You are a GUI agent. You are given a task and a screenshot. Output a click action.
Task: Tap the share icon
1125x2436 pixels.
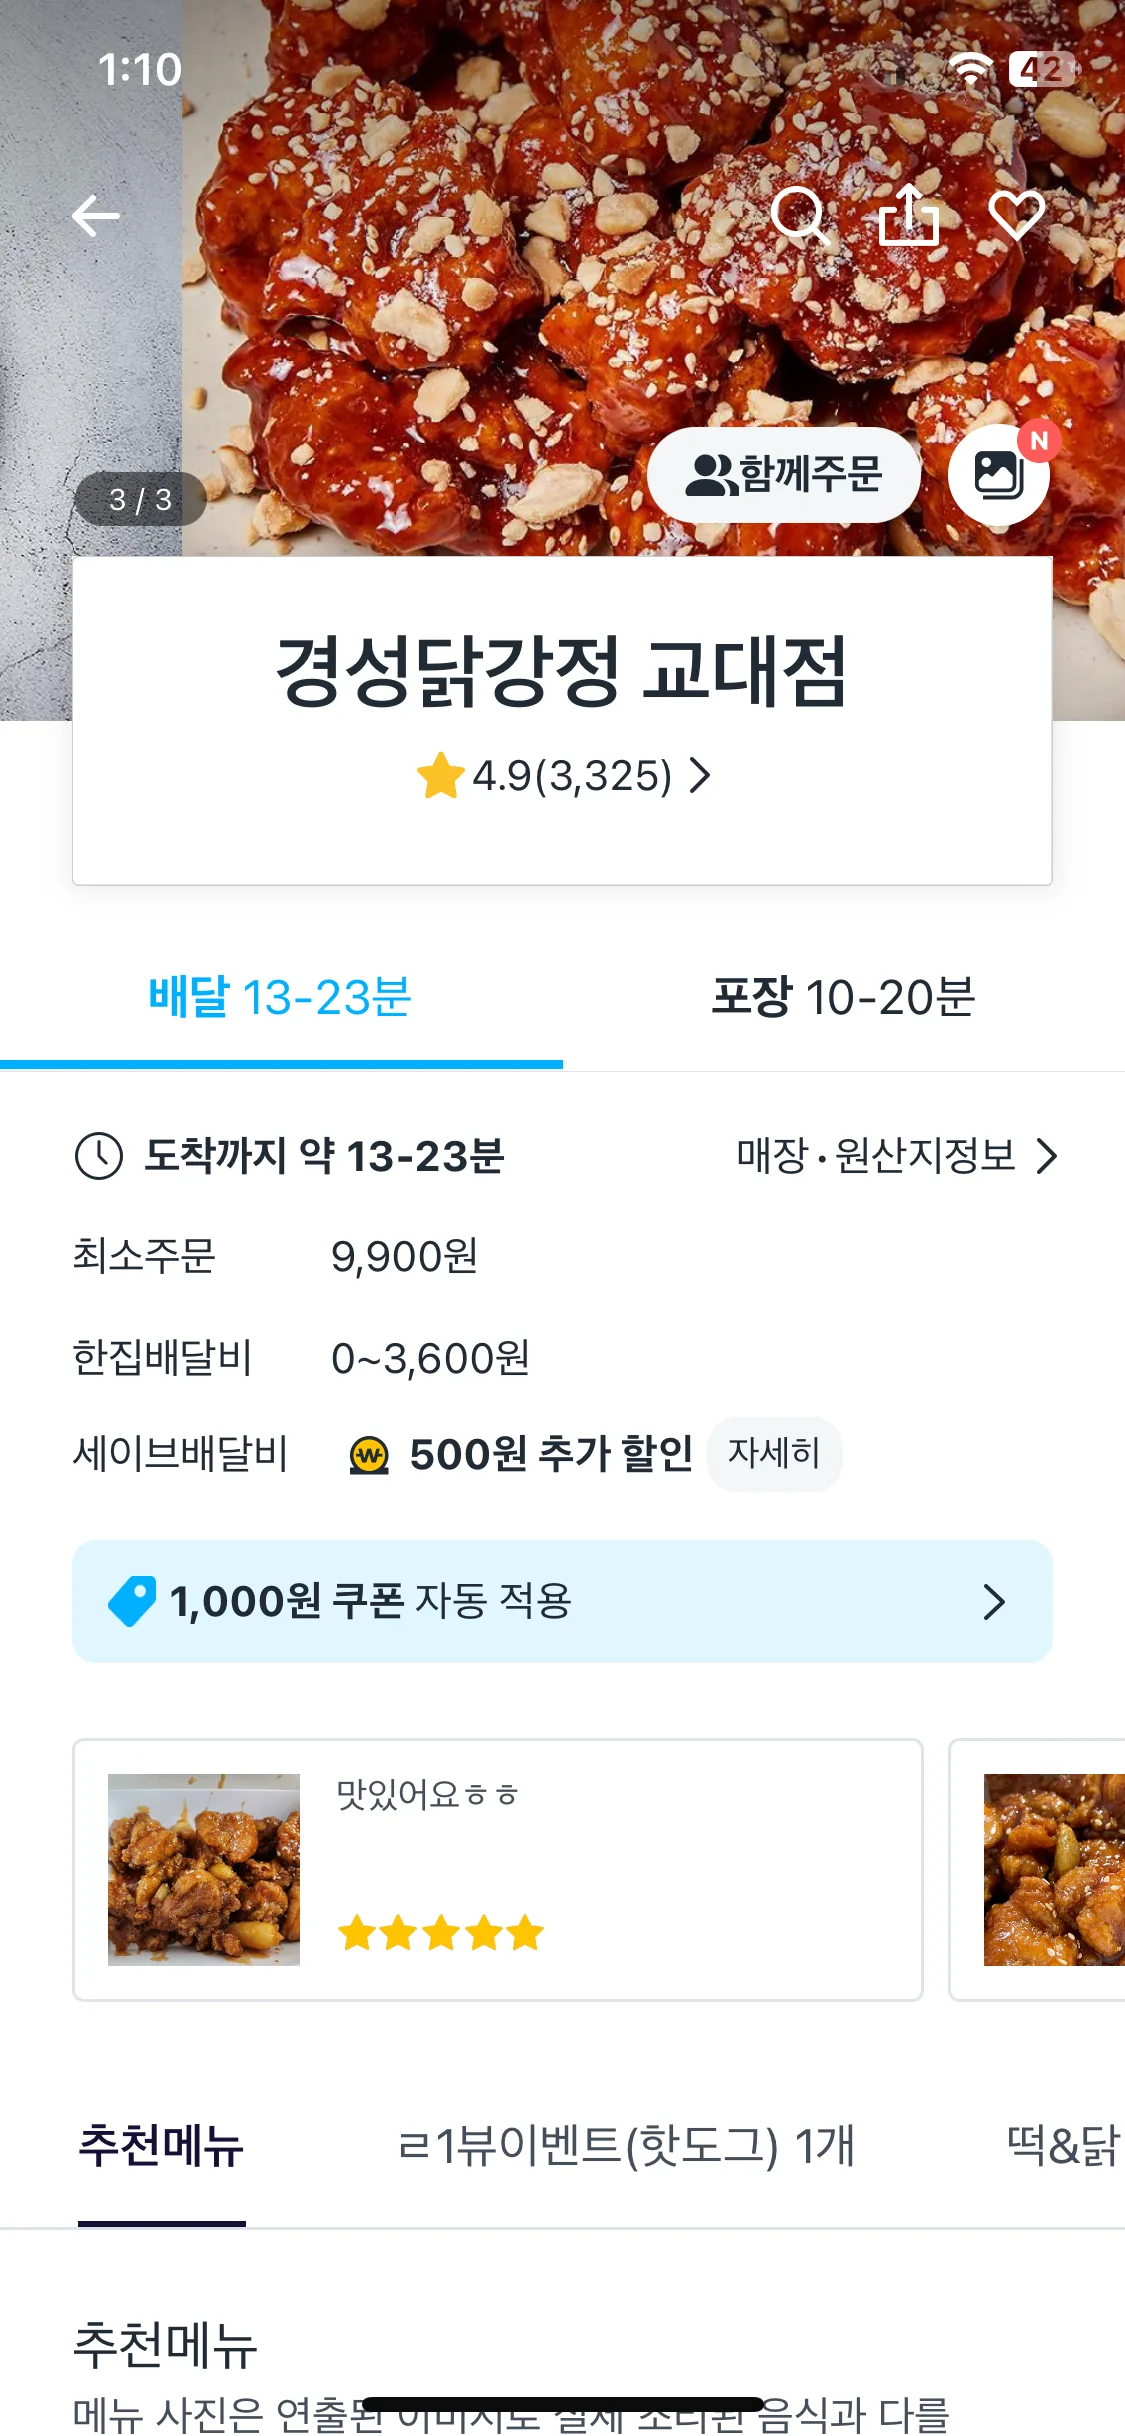tap(908, 216)
